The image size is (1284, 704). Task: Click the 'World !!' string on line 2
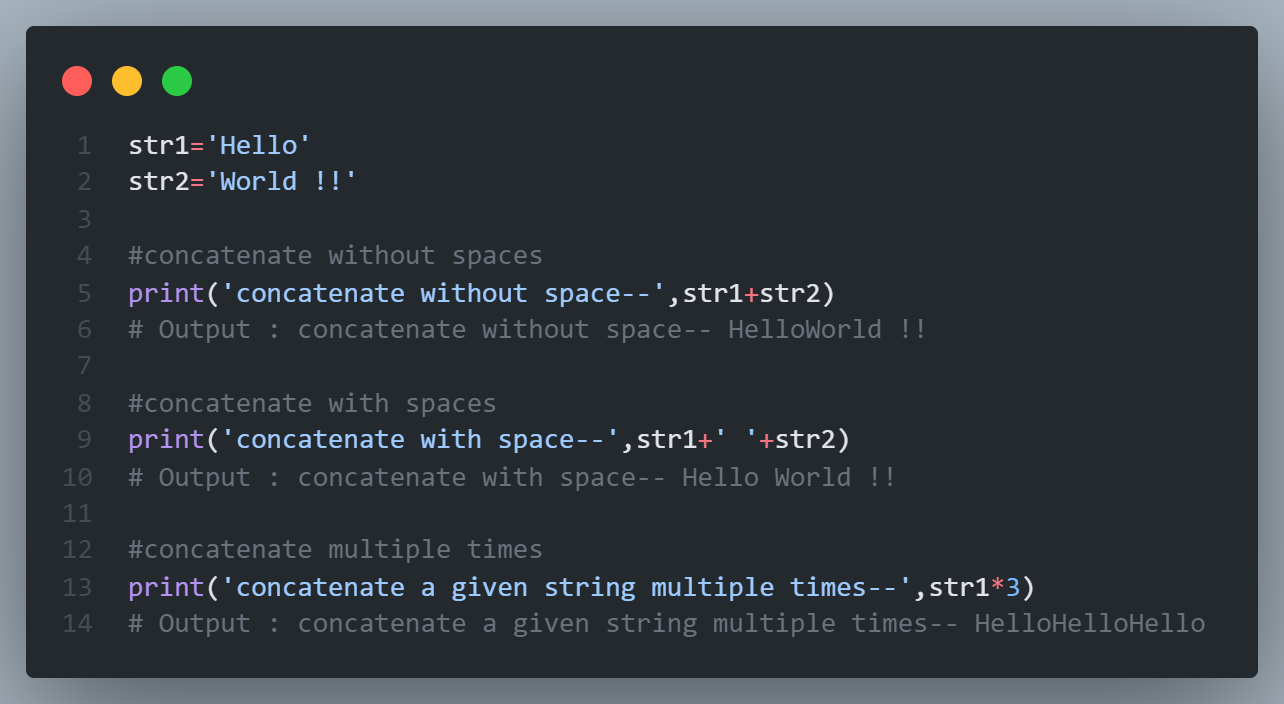[x=281, y=182]
